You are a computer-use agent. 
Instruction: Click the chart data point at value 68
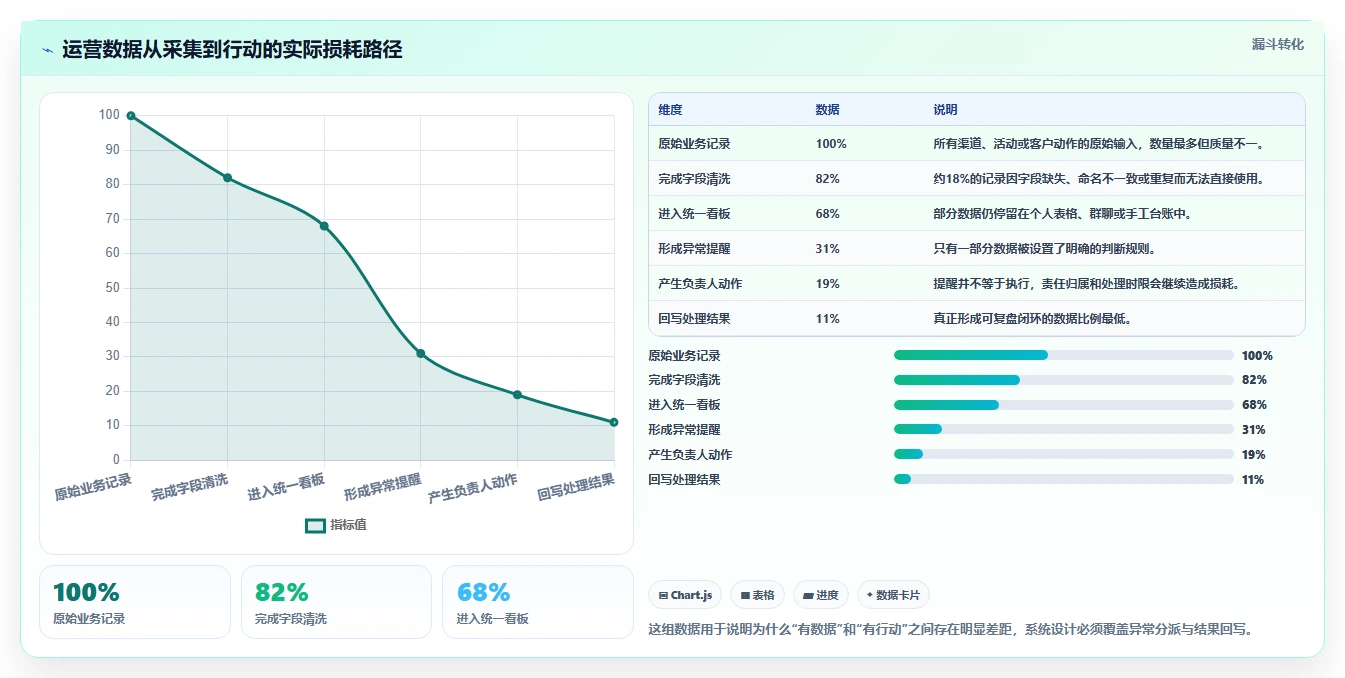tap(324, 226)
